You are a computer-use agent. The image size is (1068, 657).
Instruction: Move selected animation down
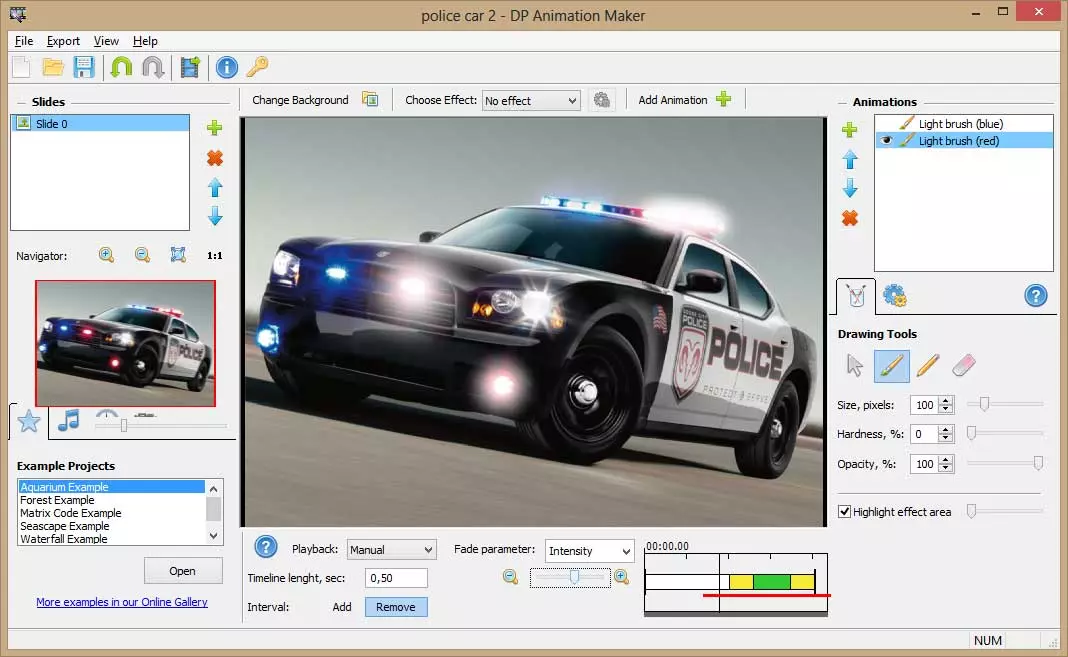tap(849, 188)
